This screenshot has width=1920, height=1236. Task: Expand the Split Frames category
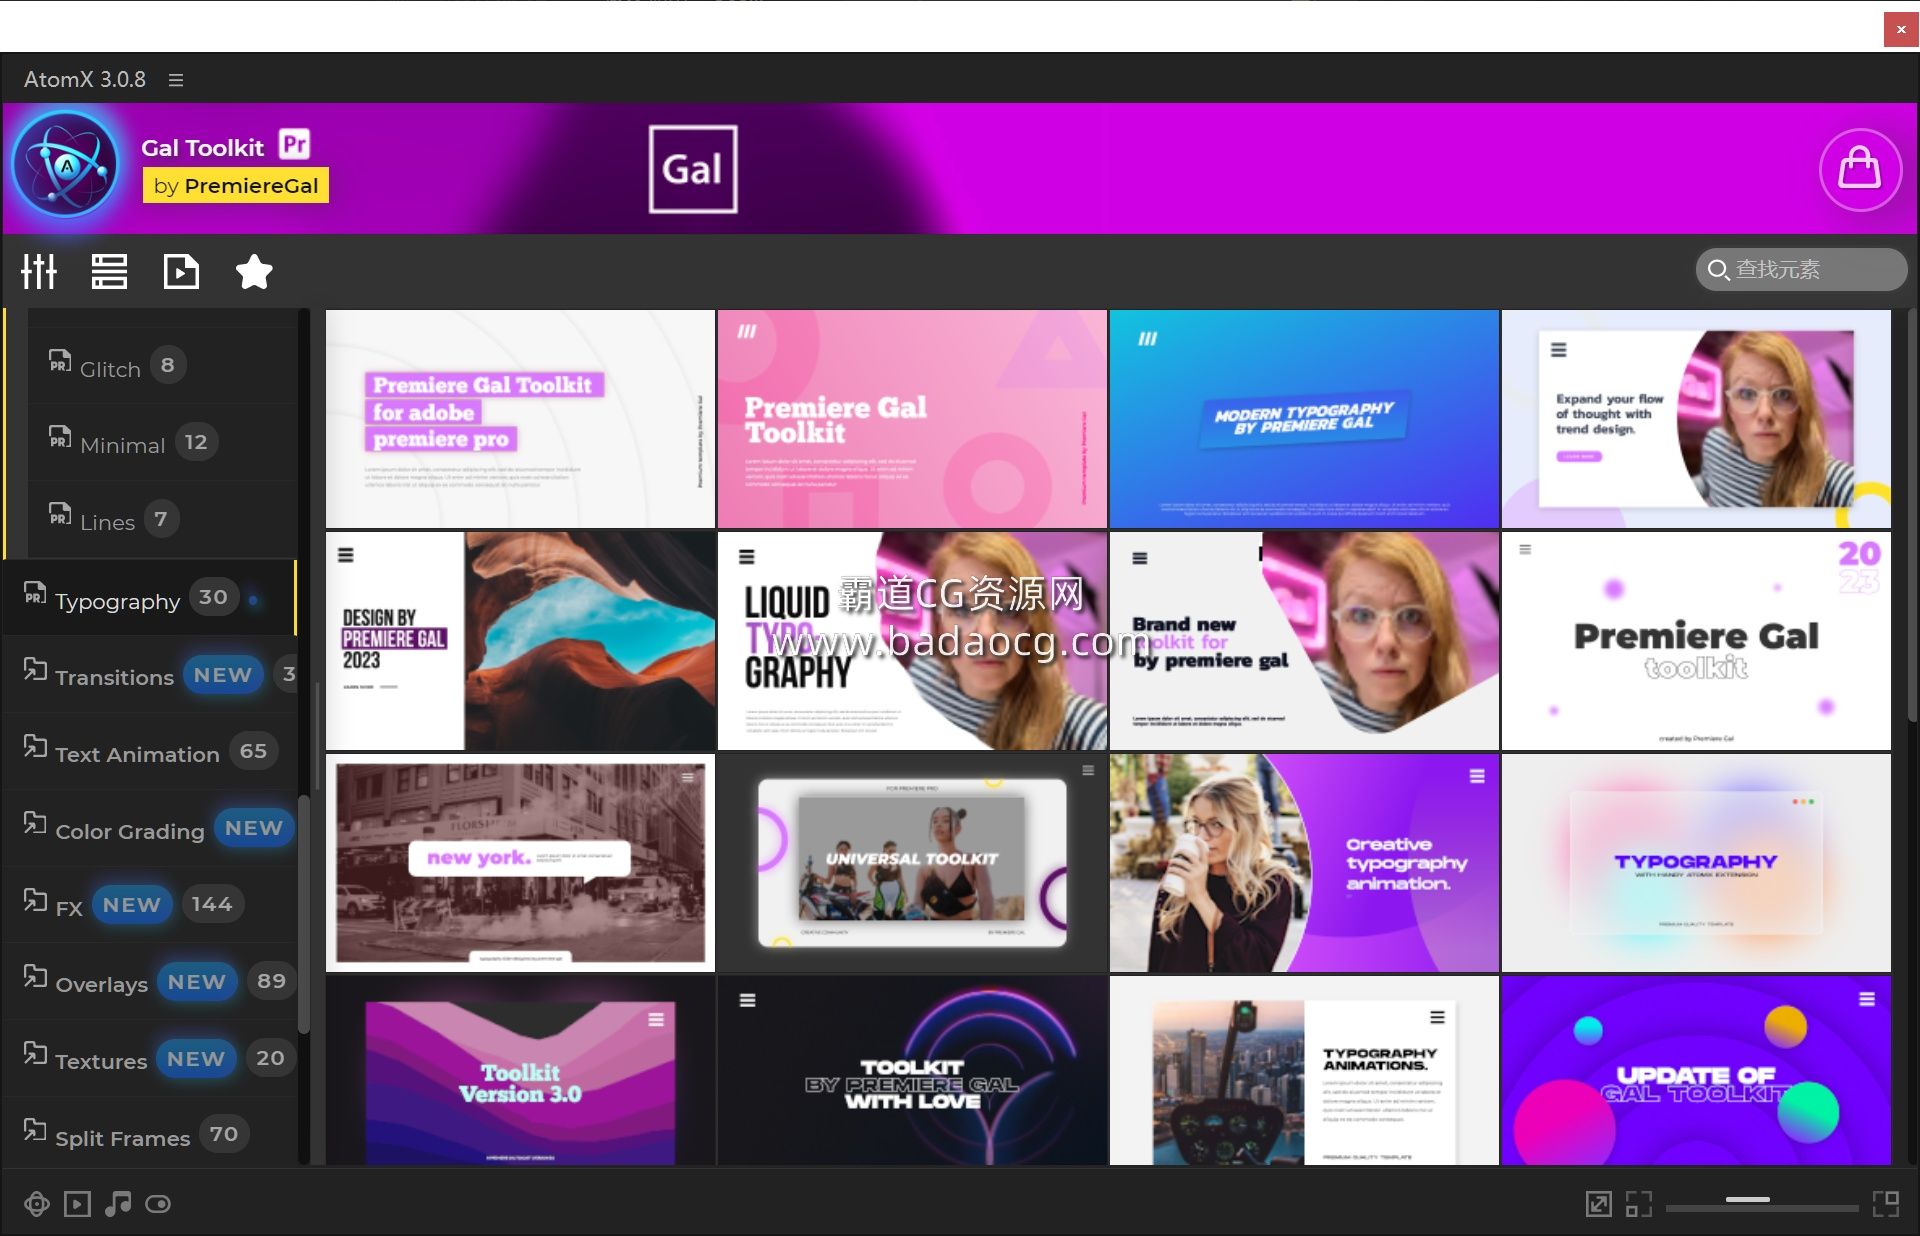[x=150, y=1134]
